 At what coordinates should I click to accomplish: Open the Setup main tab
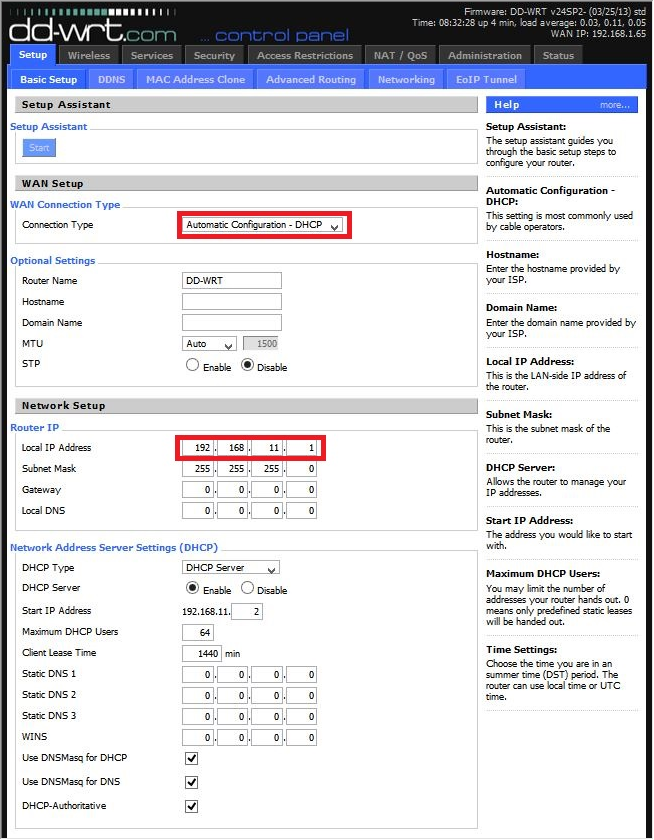coord(33,55)
